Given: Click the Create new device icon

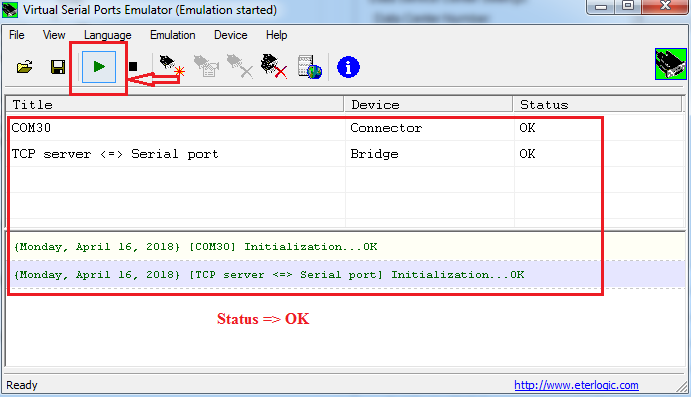Looking at the screenshot, I should point(171,66).
